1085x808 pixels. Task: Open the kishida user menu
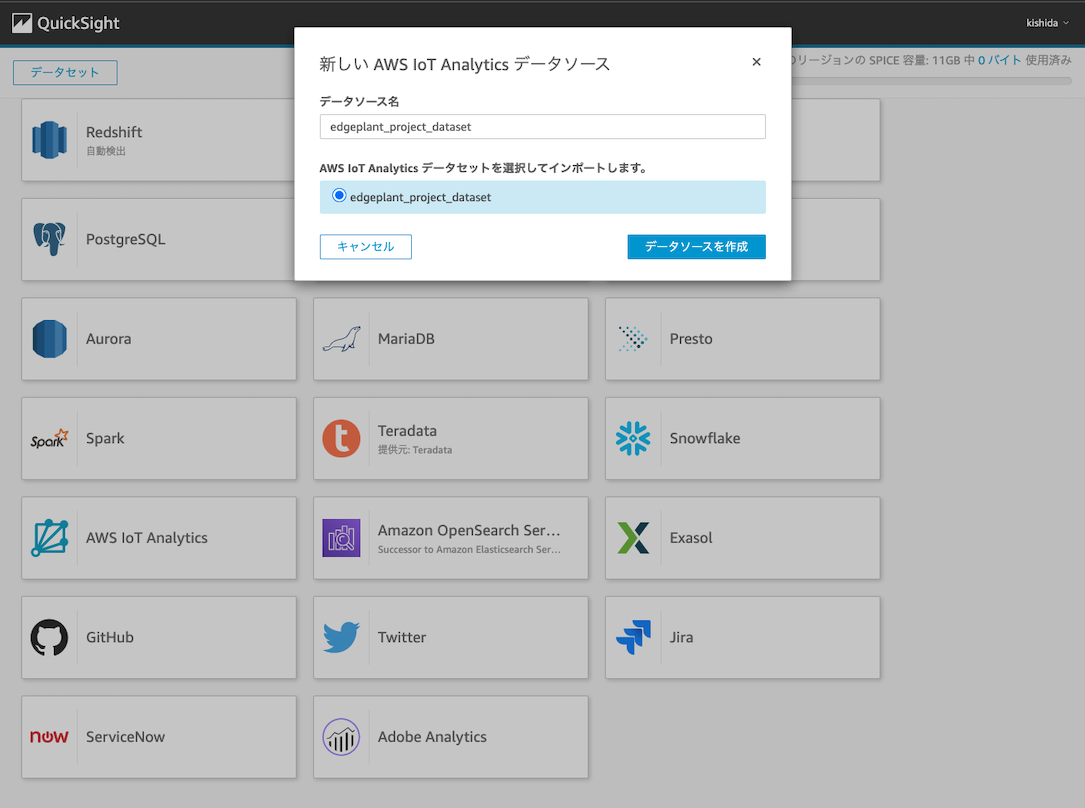[1048, 23]
